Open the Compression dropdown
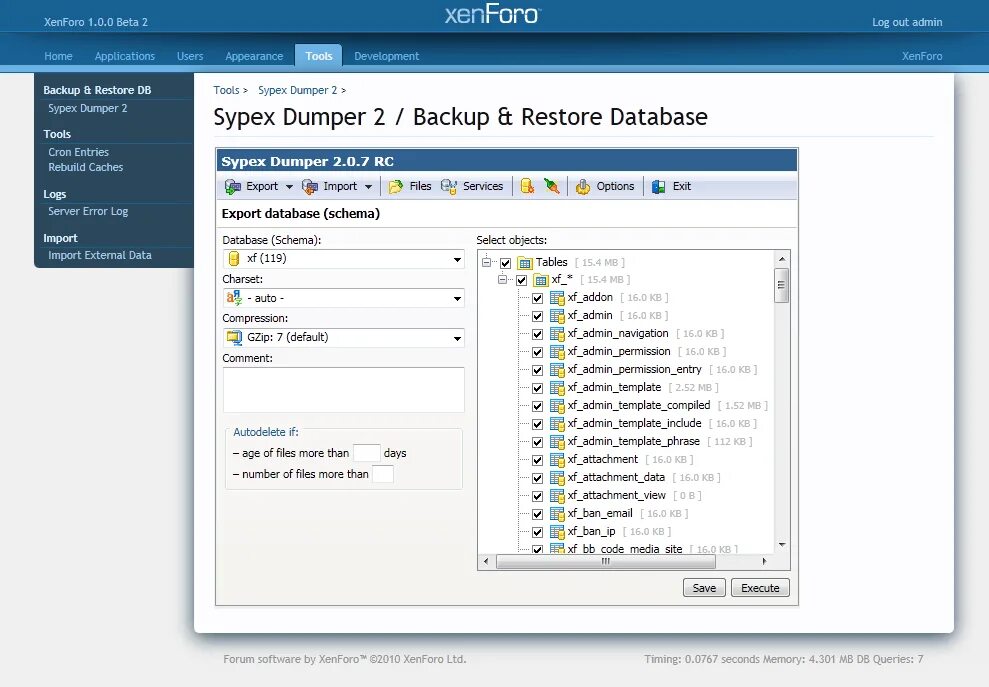This screenshot has width=989, height=687. 344,338
